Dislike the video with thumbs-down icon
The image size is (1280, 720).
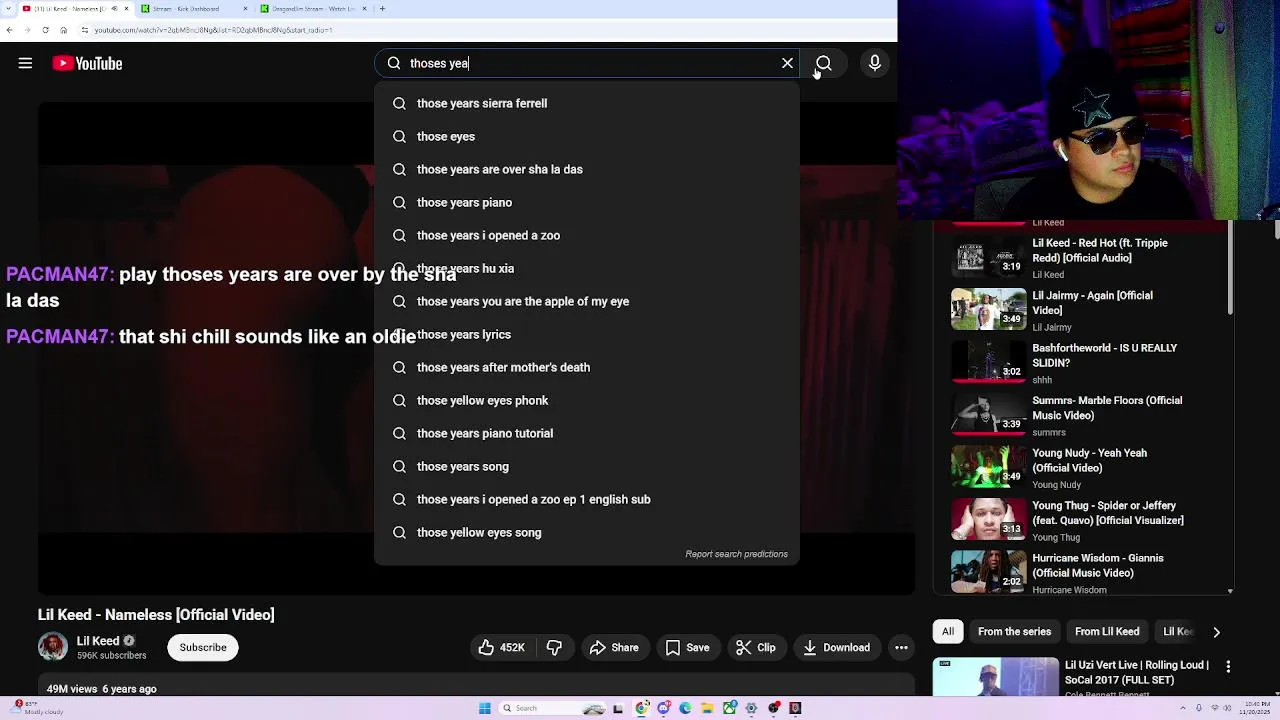tap(554, 647)
